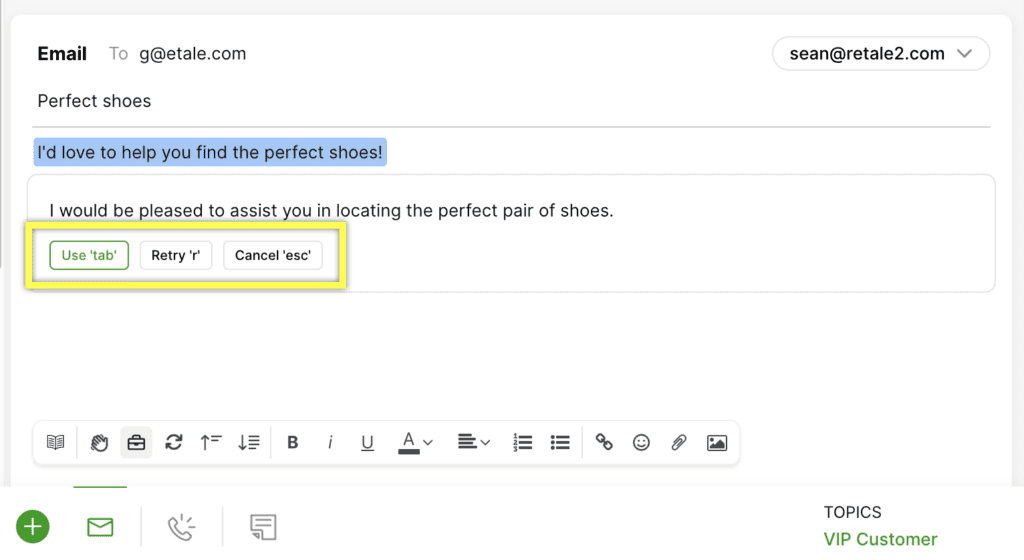This screenshot has width=1024, height=560.
Task: Click the rephrase refresh arrows icon
Action: 174,443
